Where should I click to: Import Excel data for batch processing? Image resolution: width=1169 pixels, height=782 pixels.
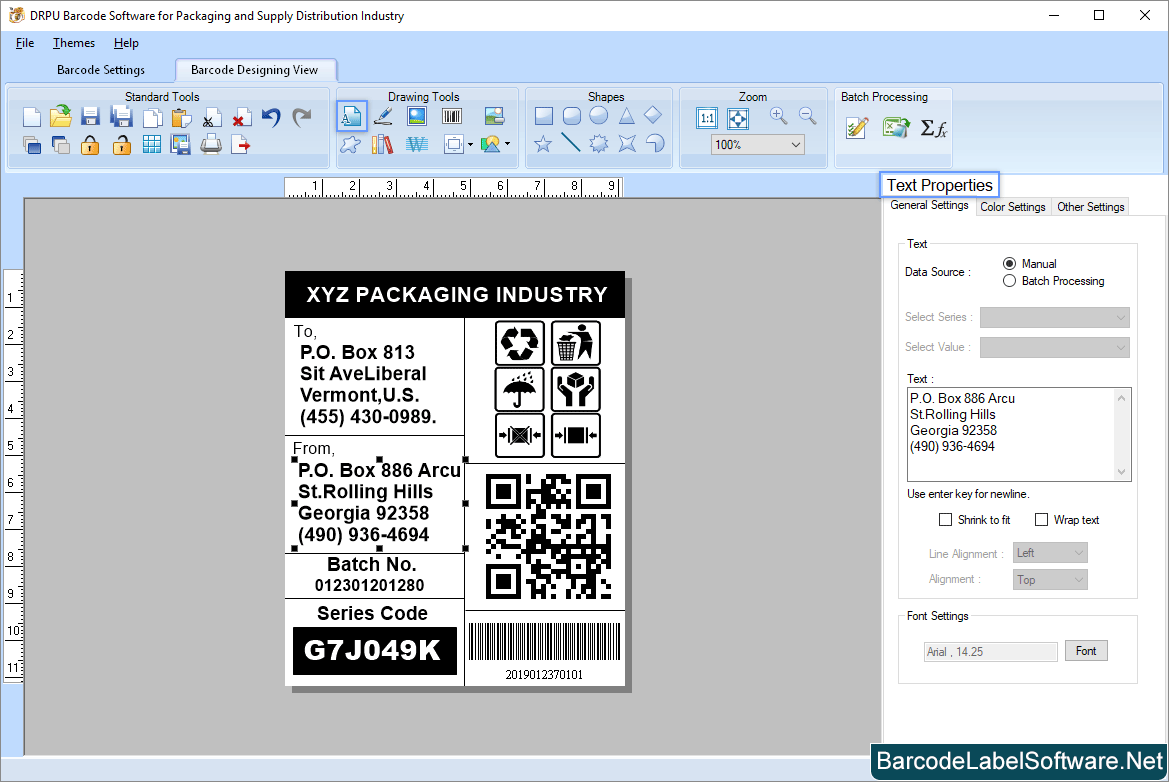tap(895, 128)
